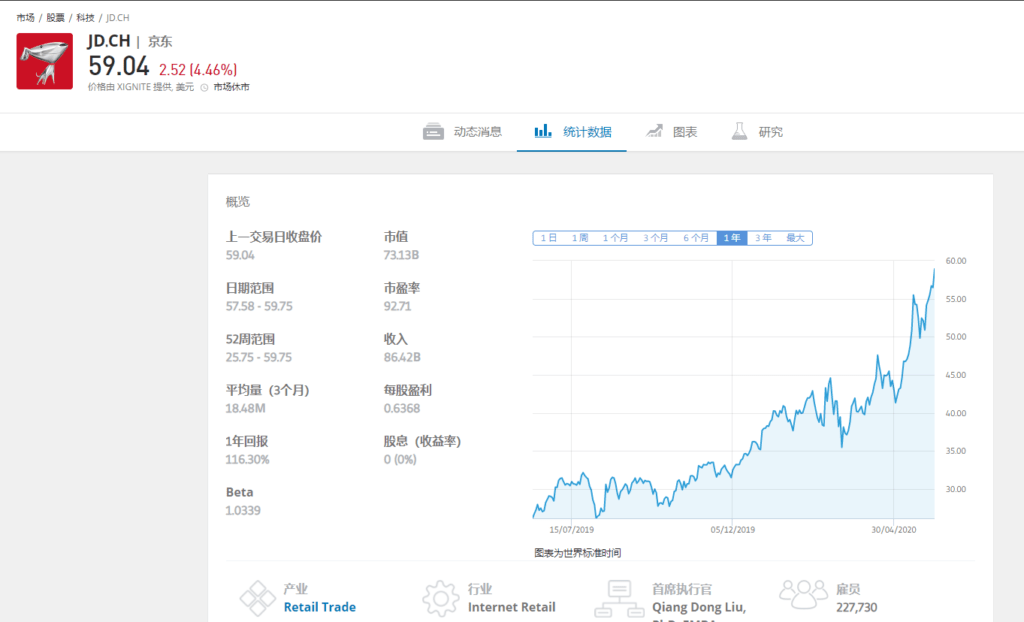Click JD.CH in the breadcrumb
The image size is (1024, 622).
[118, 18]
